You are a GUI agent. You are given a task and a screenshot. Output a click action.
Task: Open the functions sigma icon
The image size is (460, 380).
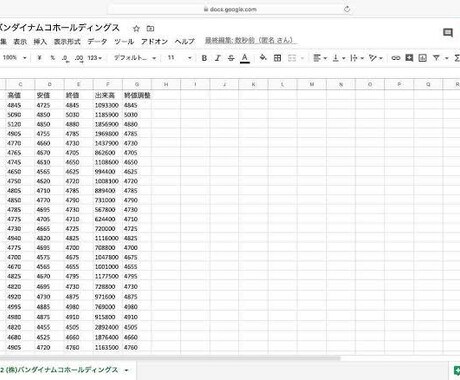coord(457,58)
